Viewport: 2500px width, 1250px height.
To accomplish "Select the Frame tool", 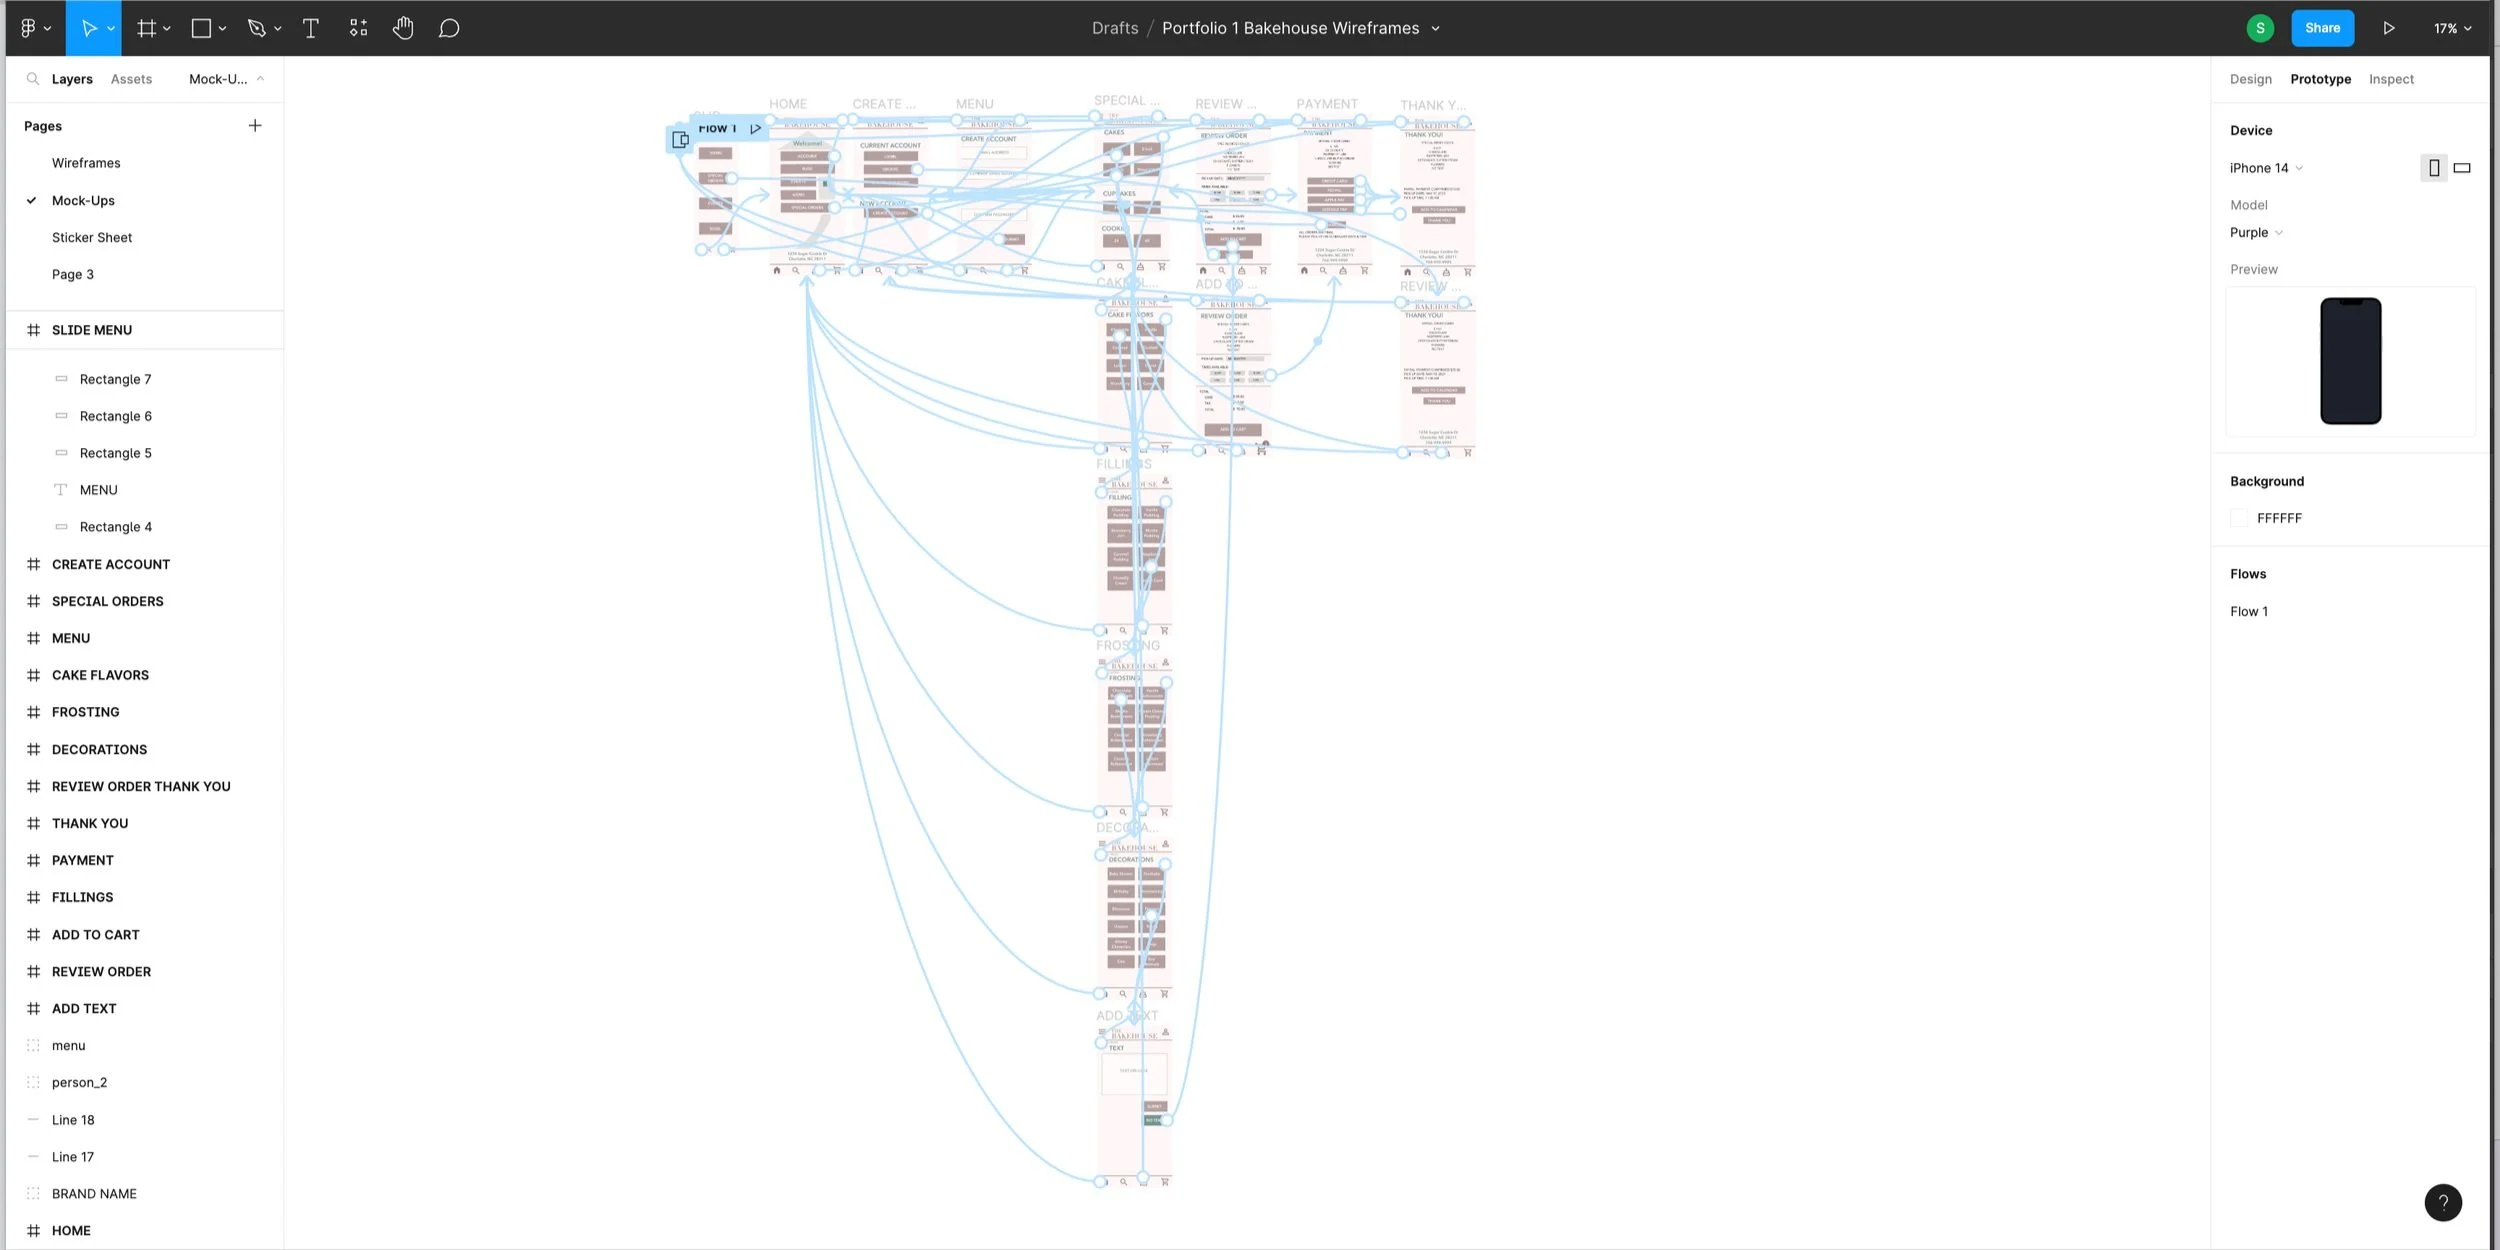I will [x=146, y=28].
